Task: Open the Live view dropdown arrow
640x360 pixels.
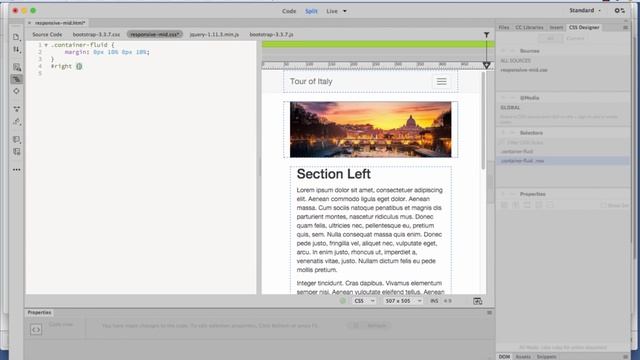Action: pos(344,11)
